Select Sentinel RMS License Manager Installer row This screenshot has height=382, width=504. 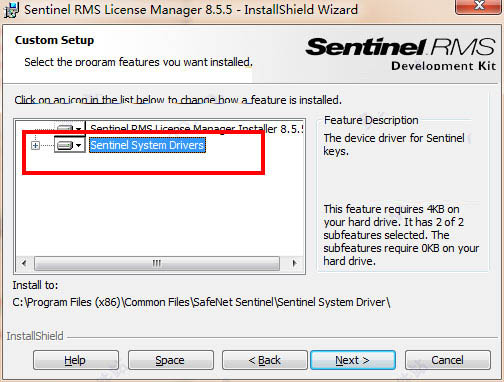[197, 129]
